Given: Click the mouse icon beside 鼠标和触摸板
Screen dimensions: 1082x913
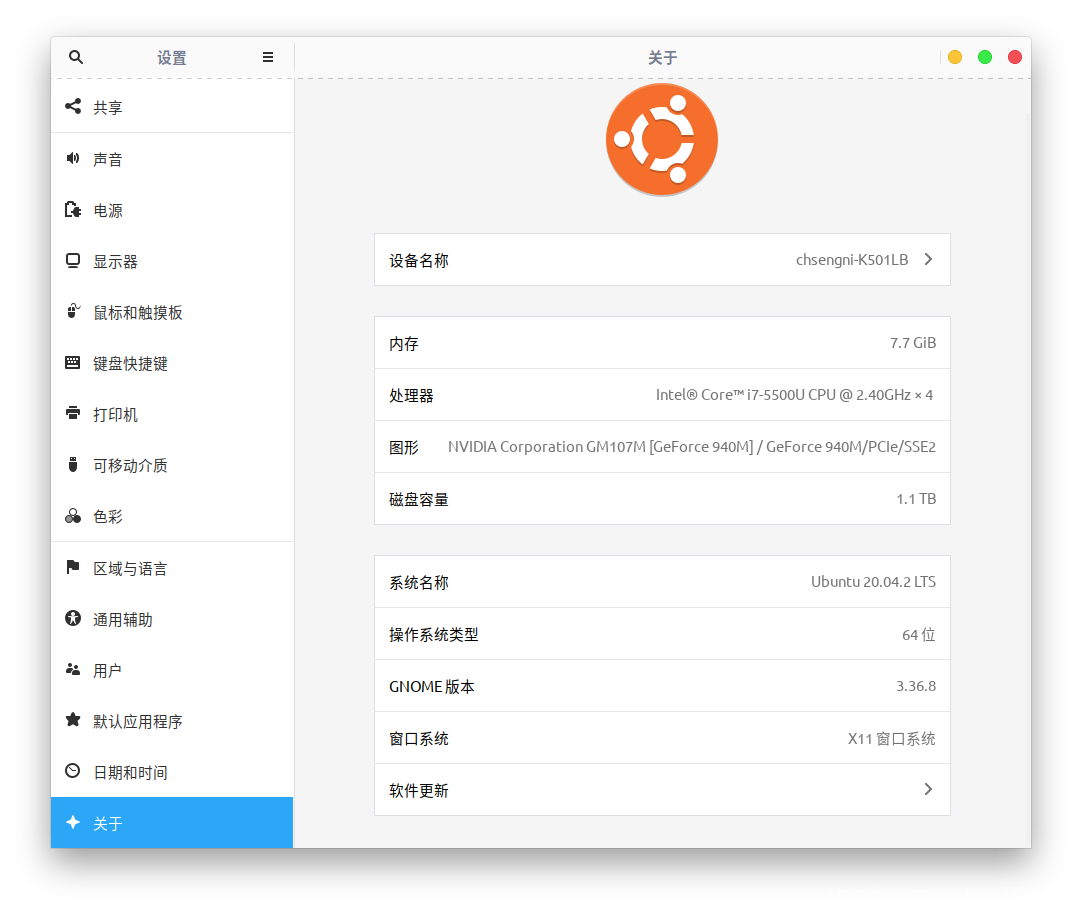Looking at the screenshot, I should pyautogui.click(x=73, y=311).
